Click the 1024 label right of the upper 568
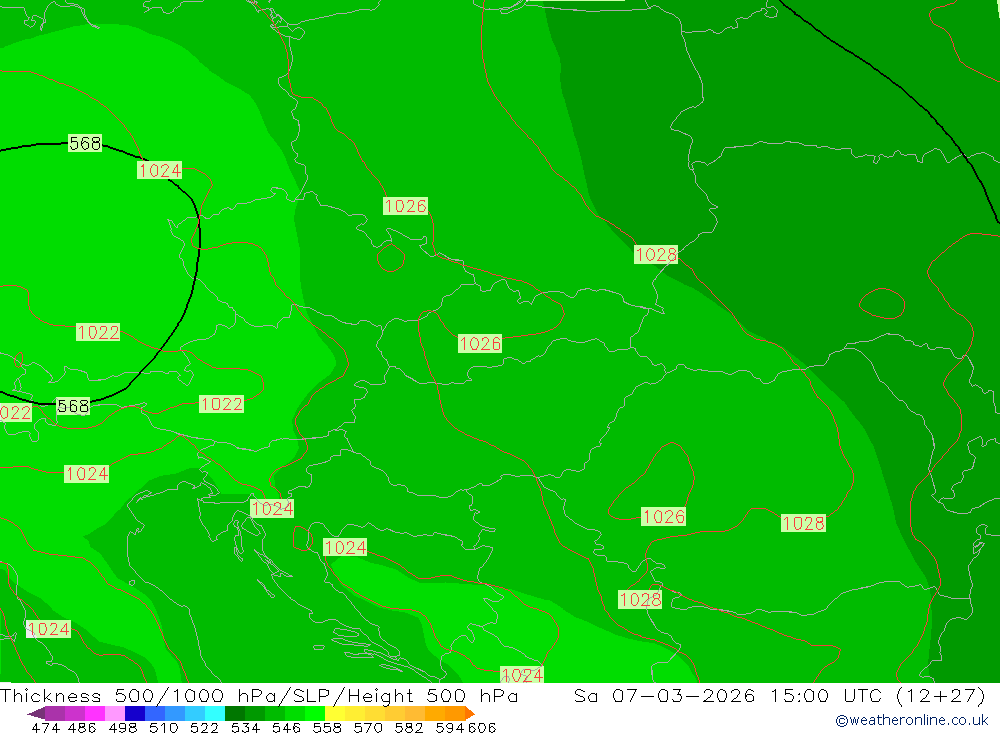 pyautogui.click(x=159, y=170)
